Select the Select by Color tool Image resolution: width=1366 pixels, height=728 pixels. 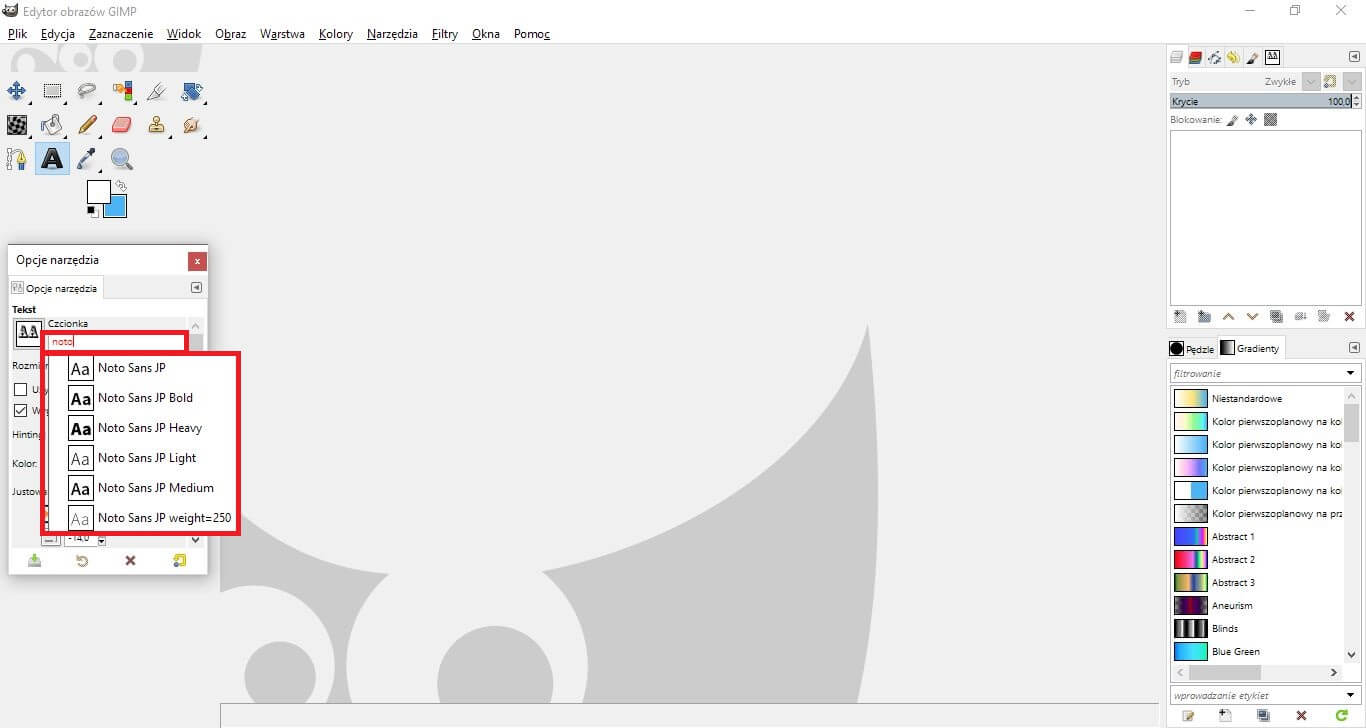122,91
